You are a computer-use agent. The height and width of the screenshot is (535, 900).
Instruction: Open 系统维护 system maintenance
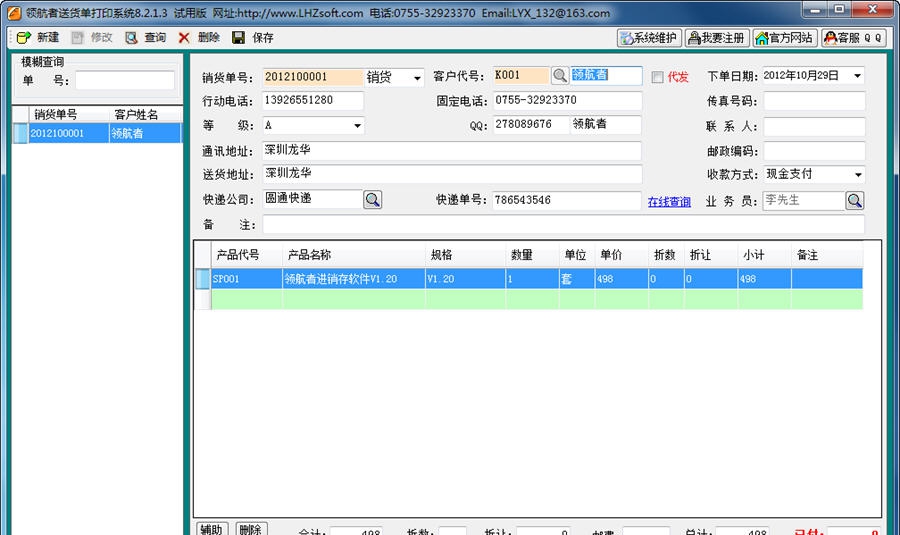pos(649,38)
